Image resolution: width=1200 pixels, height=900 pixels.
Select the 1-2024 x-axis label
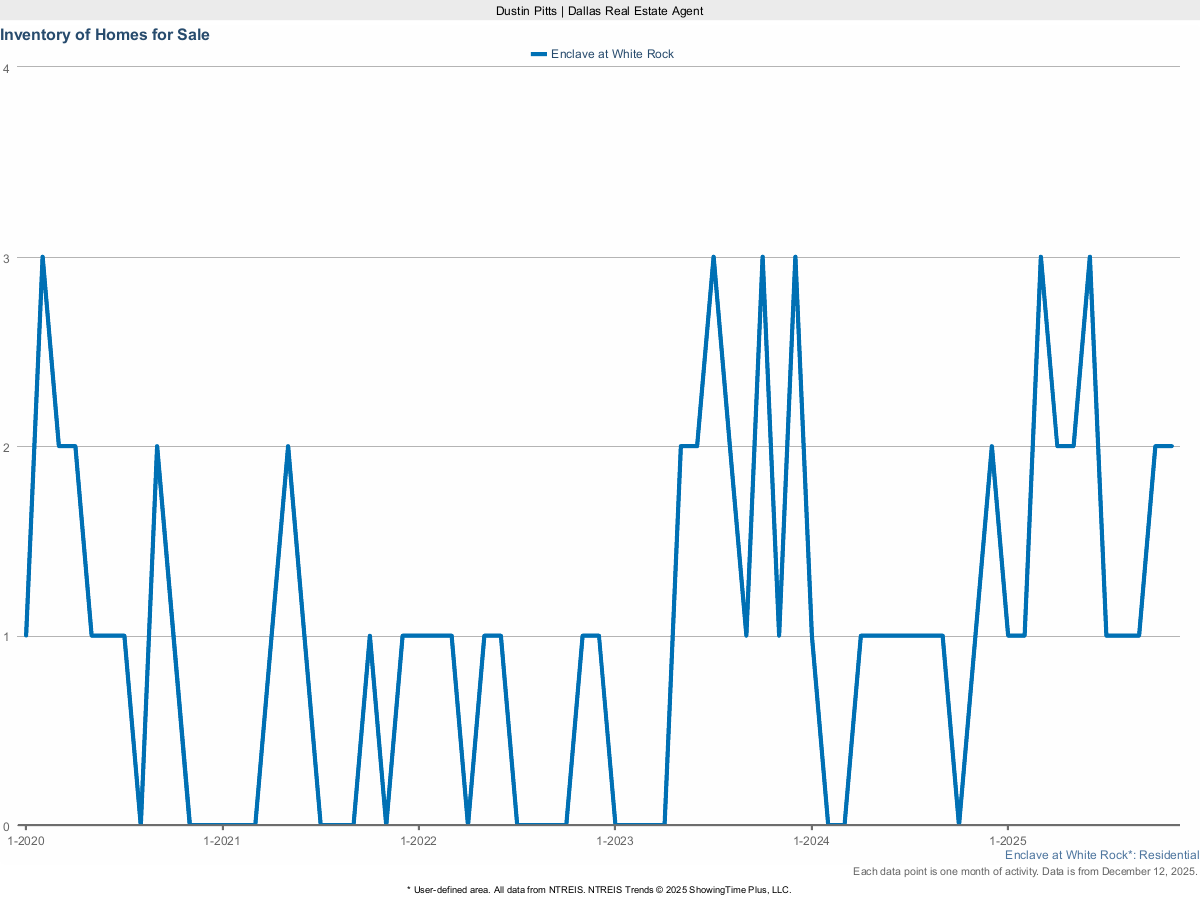tap(811, 841)
